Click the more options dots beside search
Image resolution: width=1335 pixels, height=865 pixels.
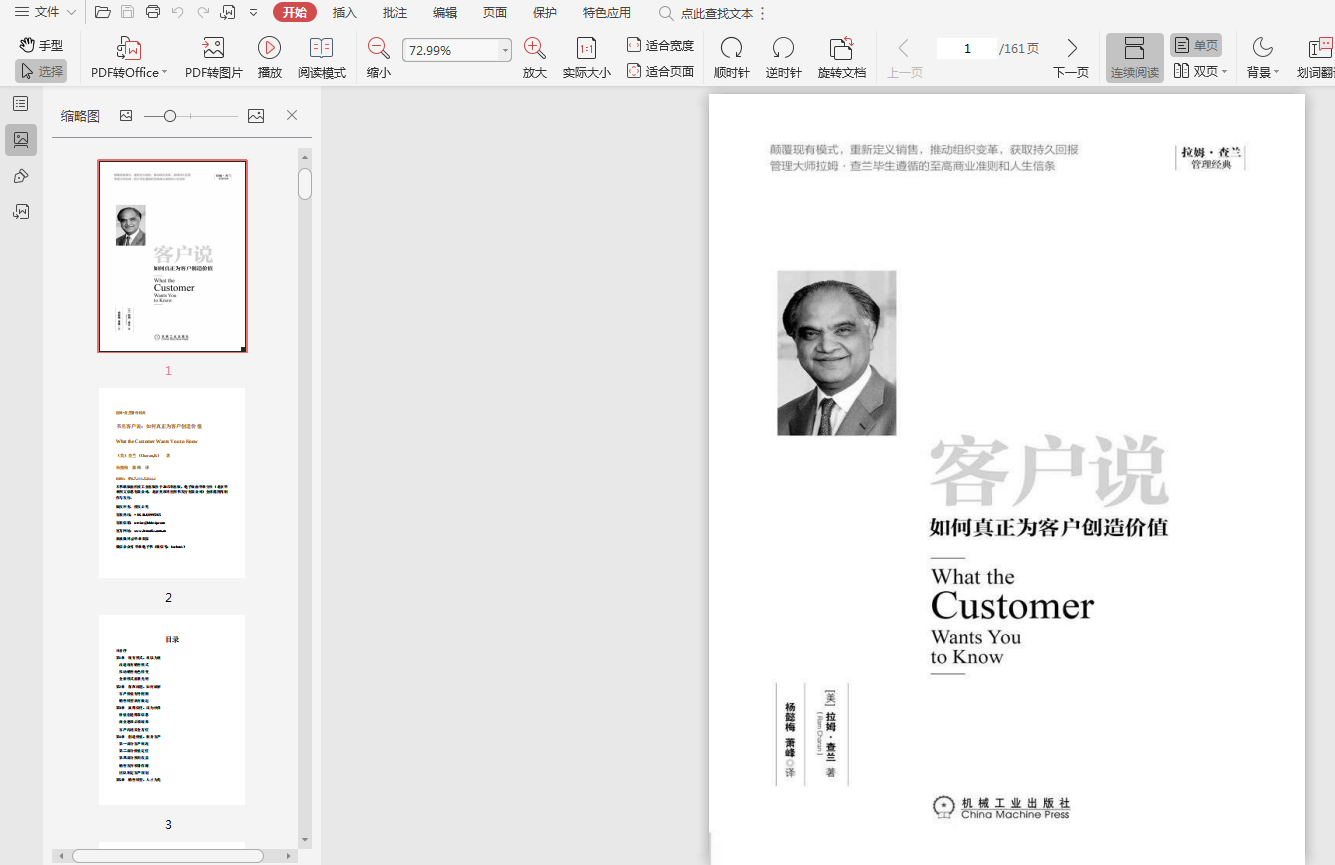[763, 14]
